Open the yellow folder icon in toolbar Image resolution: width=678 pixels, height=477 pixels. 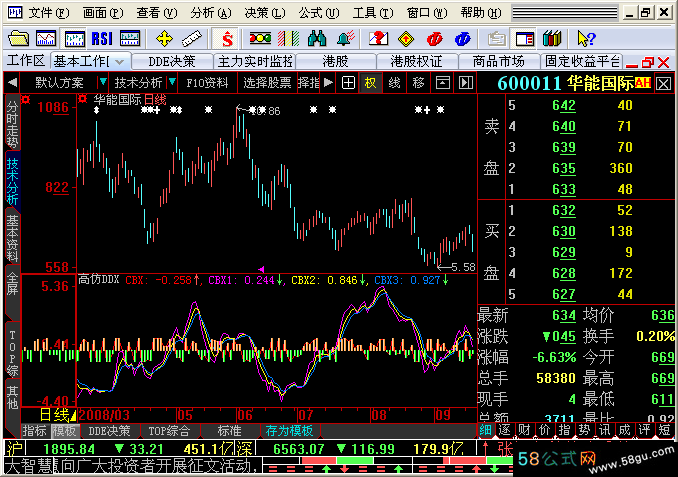point(18,39)
